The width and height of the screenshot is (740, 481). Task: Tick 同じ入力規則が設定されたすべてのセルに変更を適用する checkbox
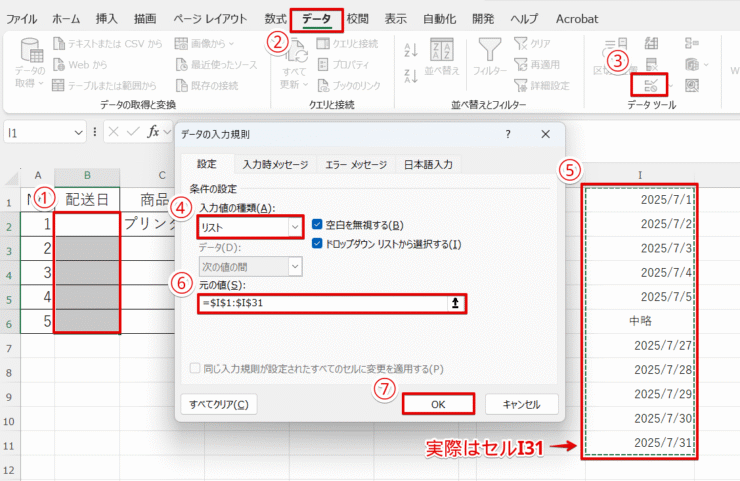(195, 368)
